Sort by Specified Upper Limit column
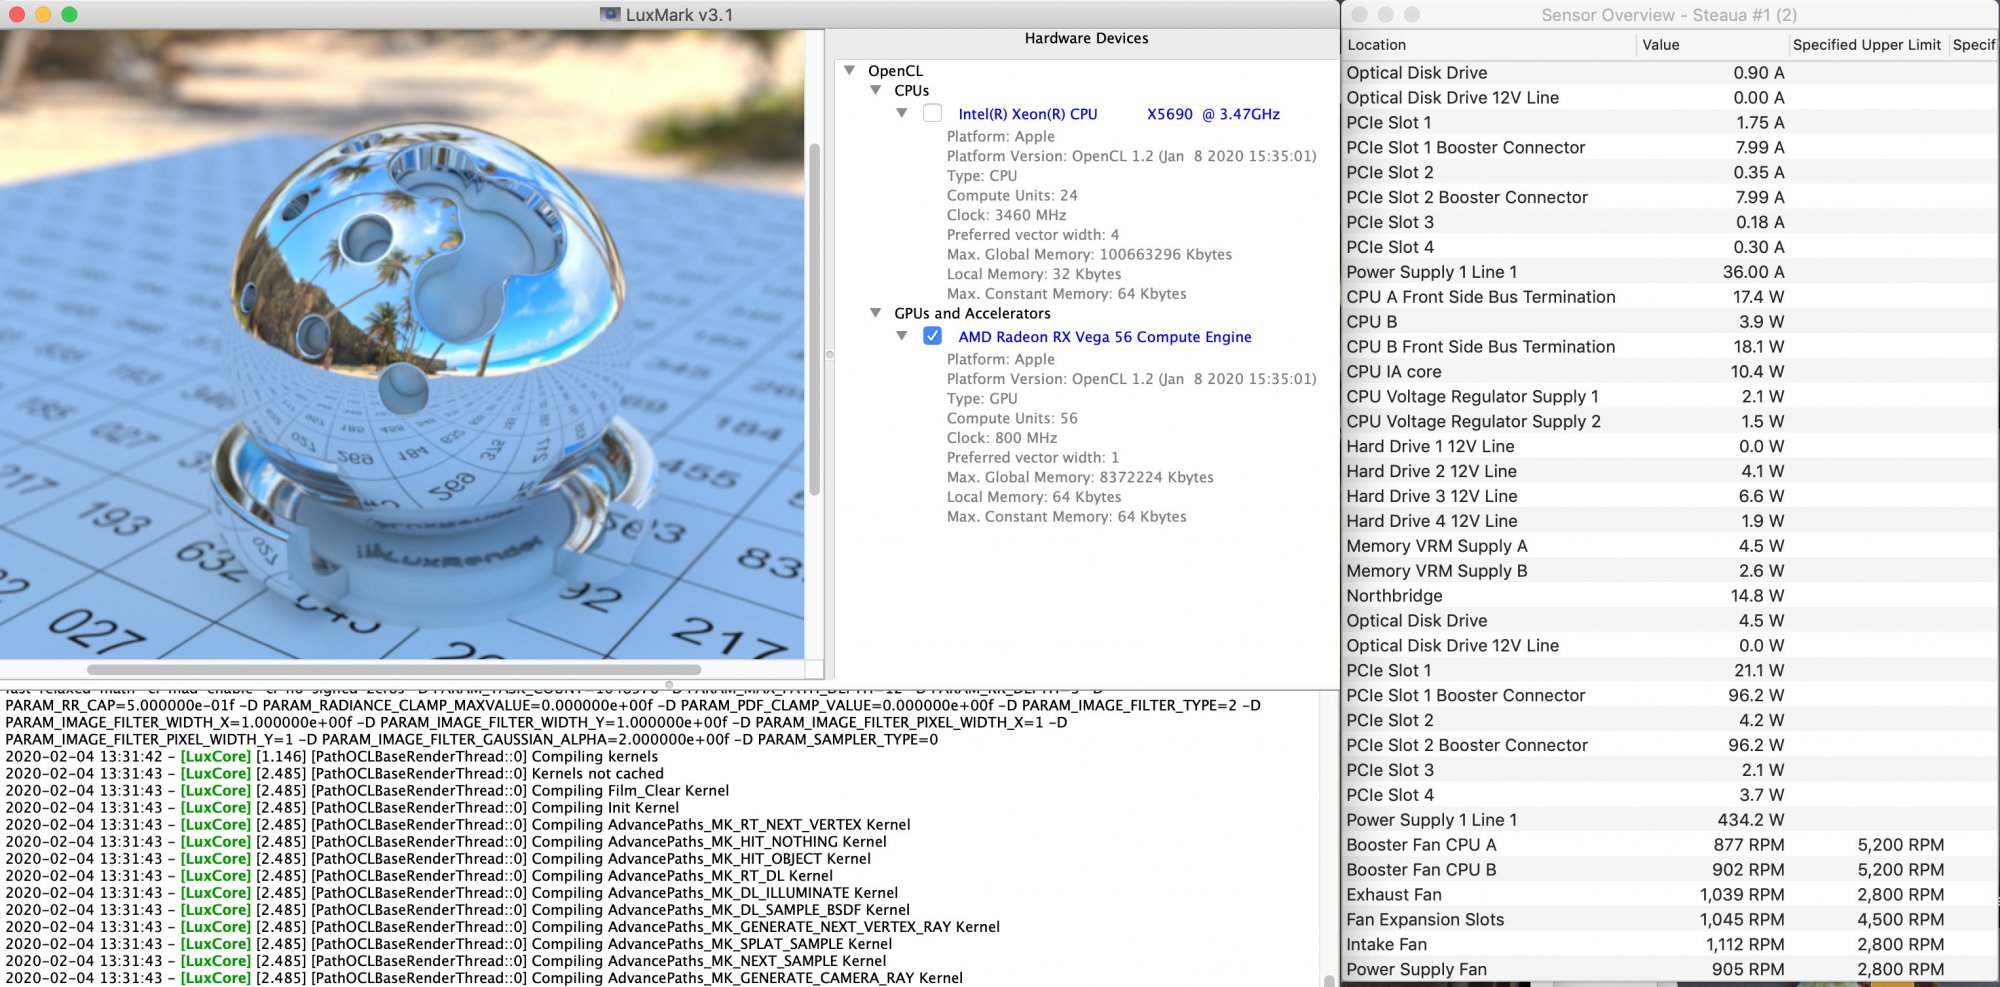 [x=1867, y=45]
